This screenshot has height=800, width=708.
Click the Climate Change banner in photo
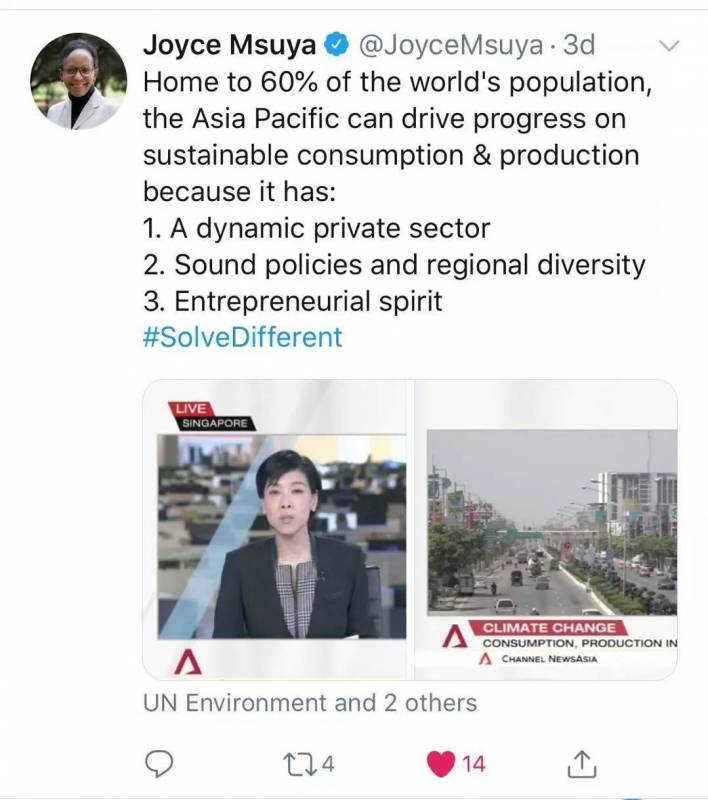click(x=548, y=628)
